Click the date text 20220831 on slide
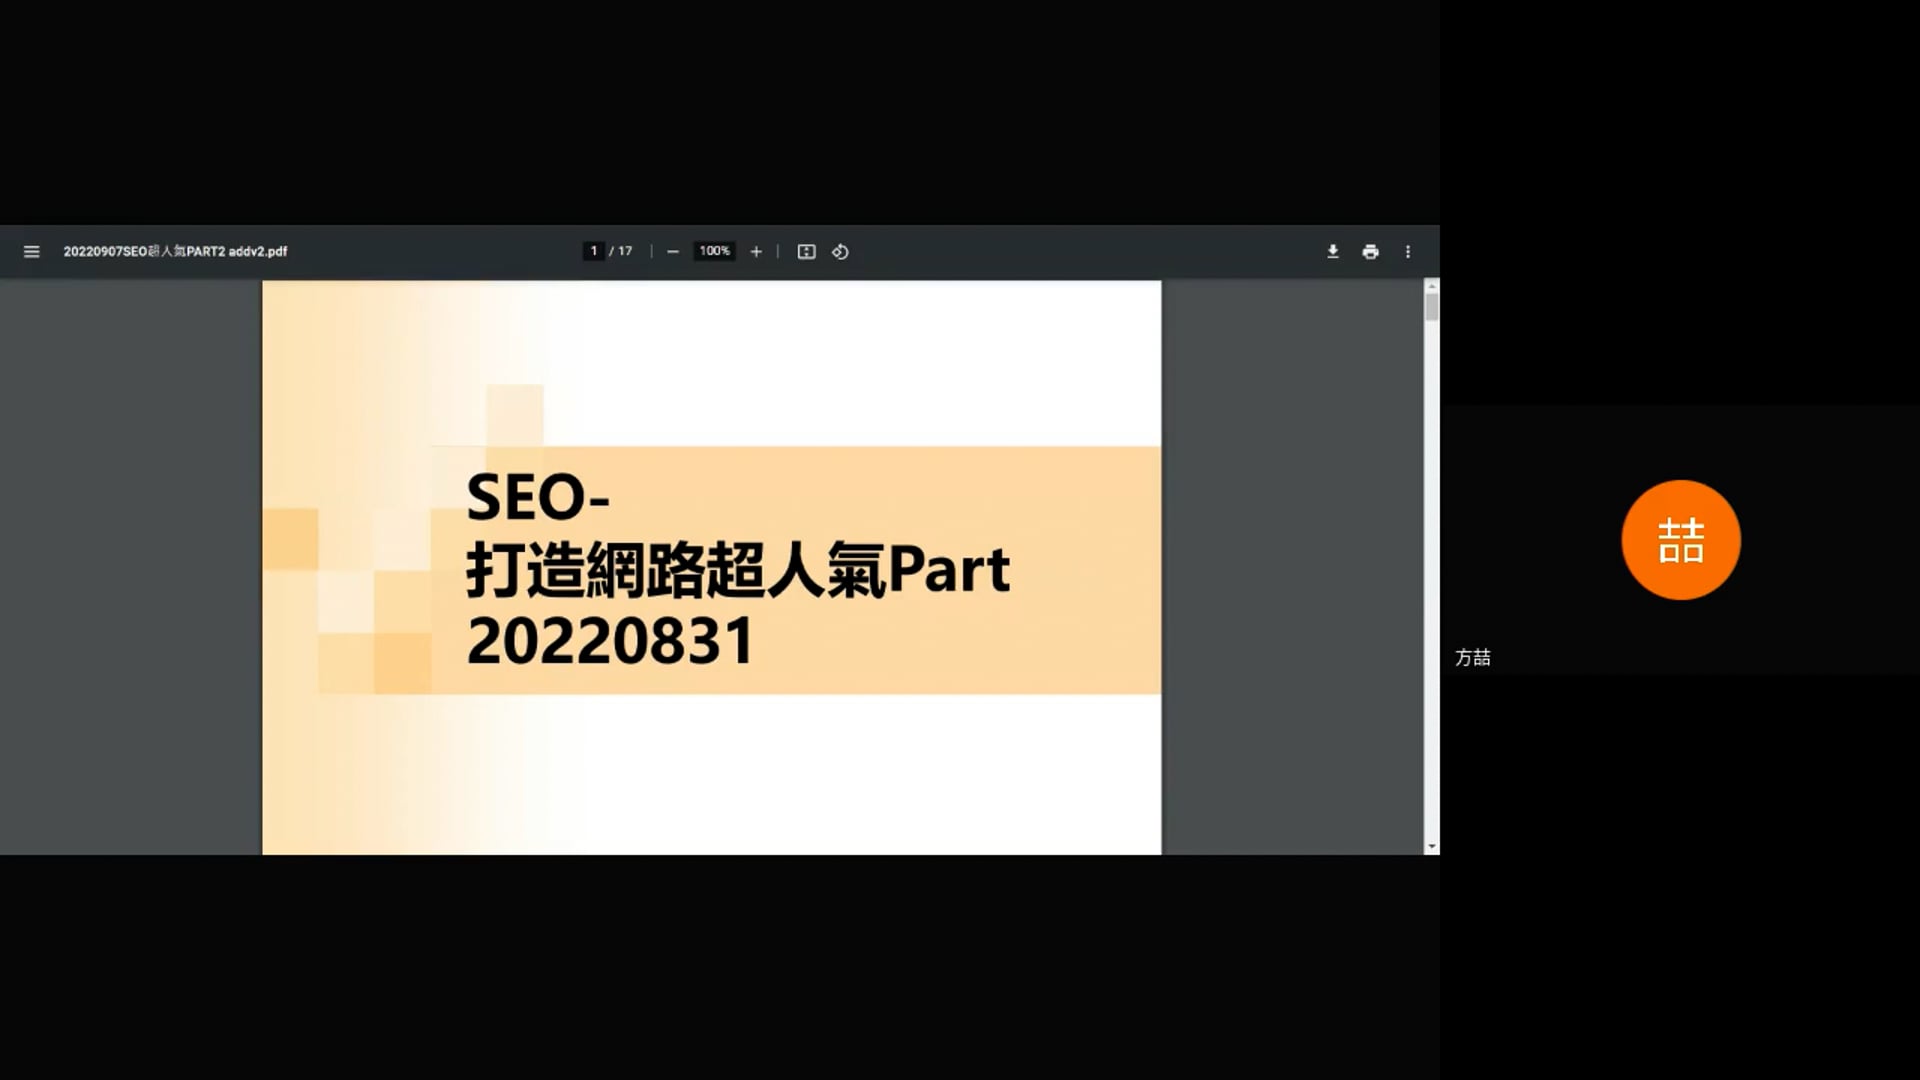The height and width of the screenshot is (1080, 1920). pos(610,641)
